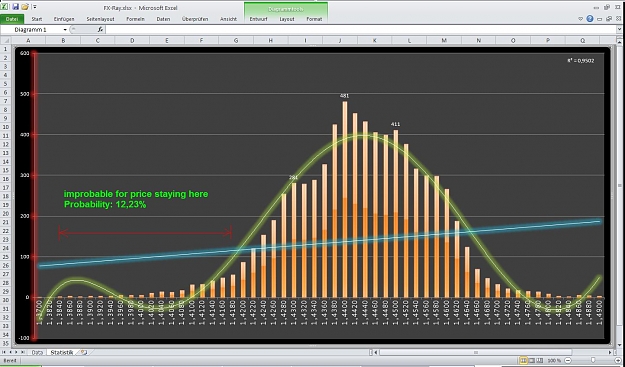Click the 481 data label above tallest bar

point(344,96)
